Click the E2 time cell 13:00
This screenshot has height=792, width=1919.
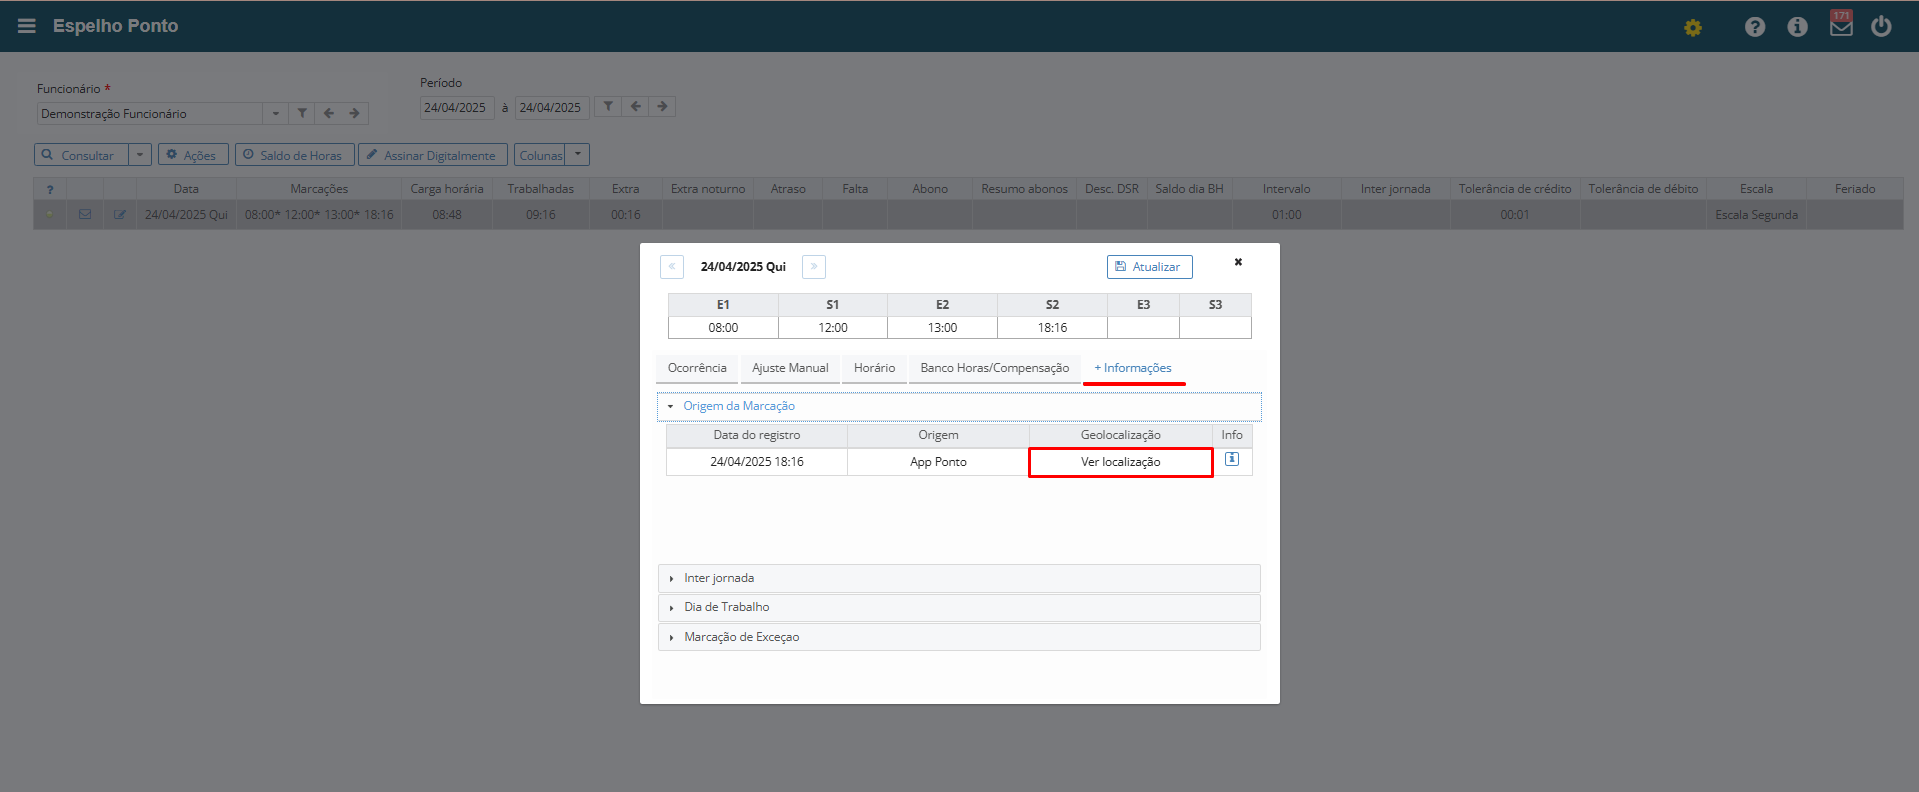(x=942, y=328)
